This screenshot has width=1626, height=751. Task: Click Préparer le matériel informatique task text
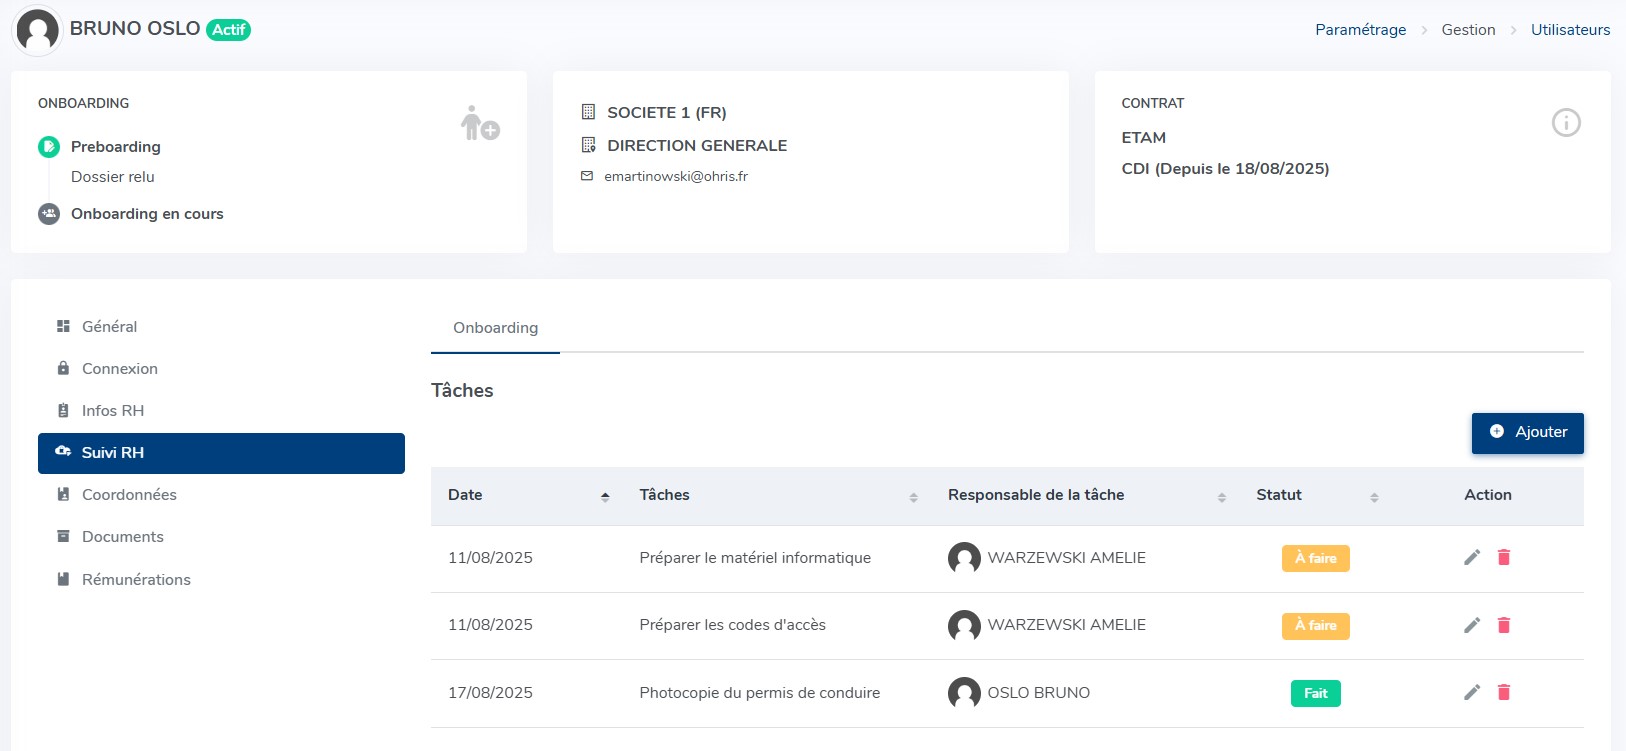point(755,558)
